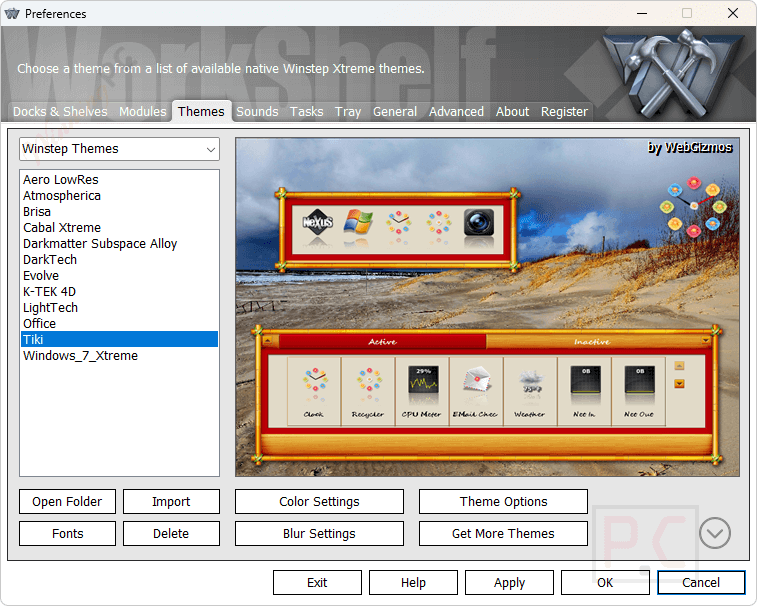Click Get More Themes
Screen dimensions: 757x606
coord(503,534)
